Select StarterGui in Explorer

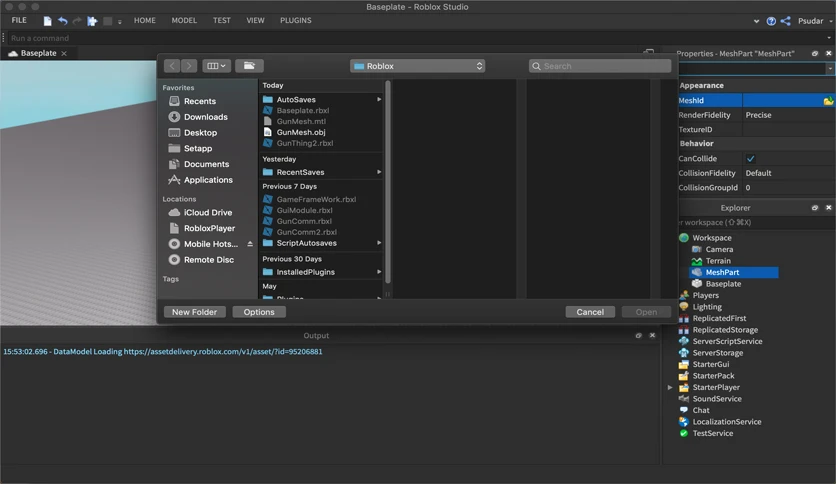(x=710, y=364)
